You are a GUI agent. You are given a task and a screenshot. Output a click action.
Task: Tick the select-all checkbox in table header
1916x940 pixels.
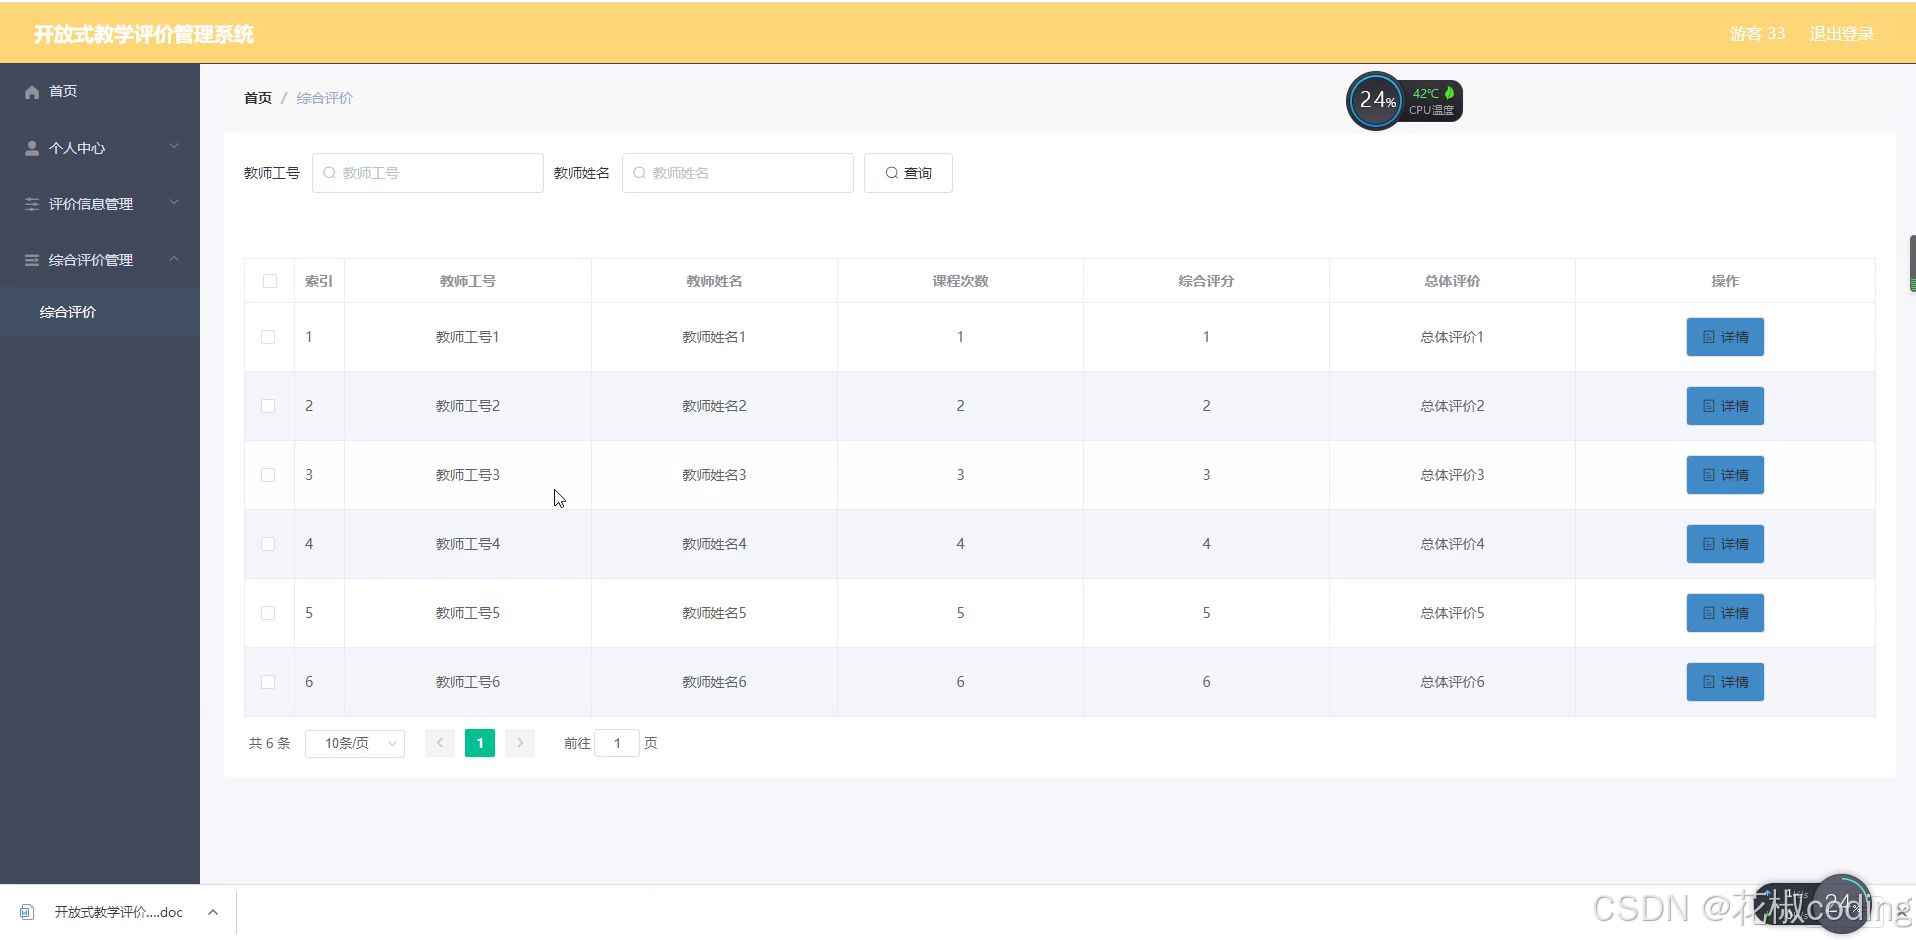pyautogui.click(x=270, y=281)
